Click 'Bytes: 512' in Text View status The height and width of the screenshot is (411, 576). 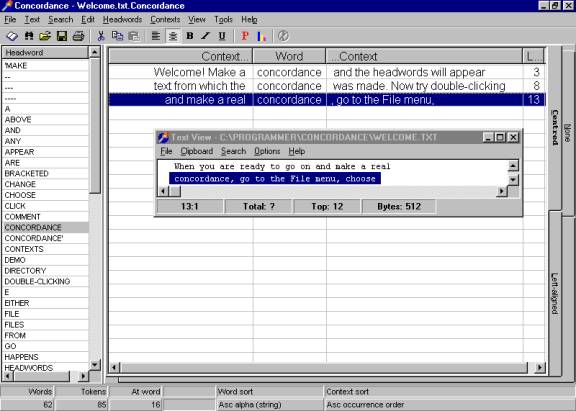tap(399, 206)
